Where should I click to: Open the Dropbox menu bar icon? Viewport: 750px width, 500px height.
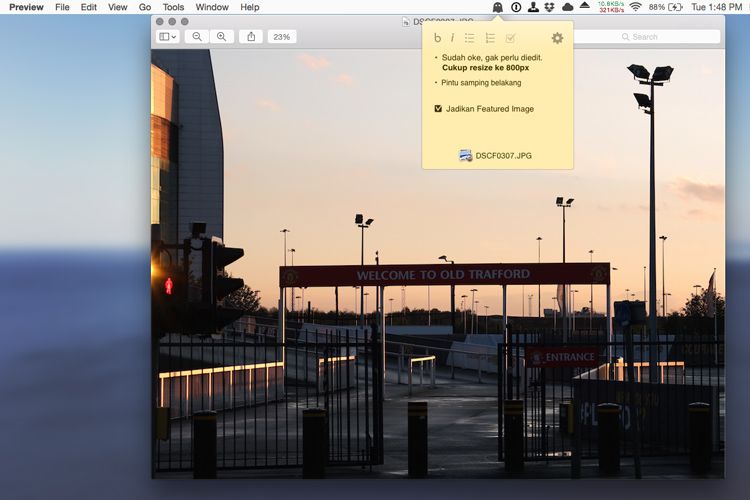tap(550, 7)
